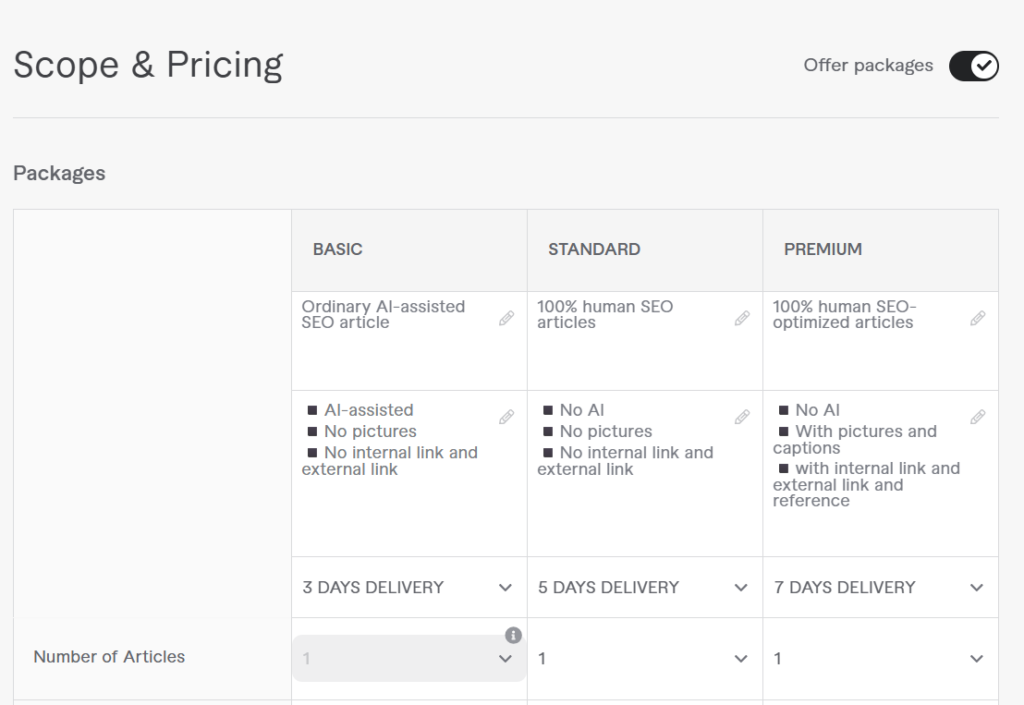Click the Packages section heading
This screenshot has height=705, width=1024.
59,173
